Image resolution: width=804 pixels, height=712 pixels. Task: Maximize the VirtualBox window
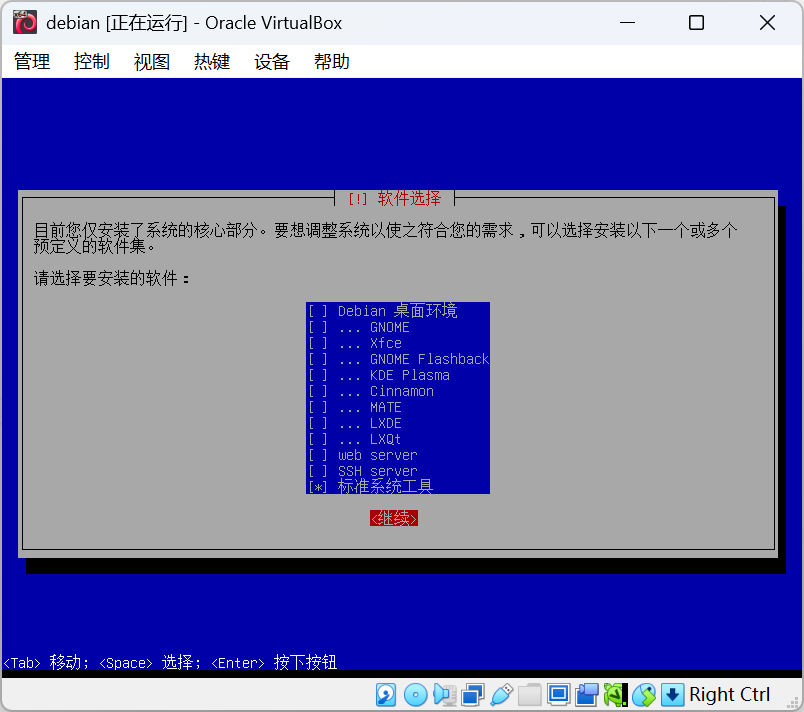(x=696, y=23)
